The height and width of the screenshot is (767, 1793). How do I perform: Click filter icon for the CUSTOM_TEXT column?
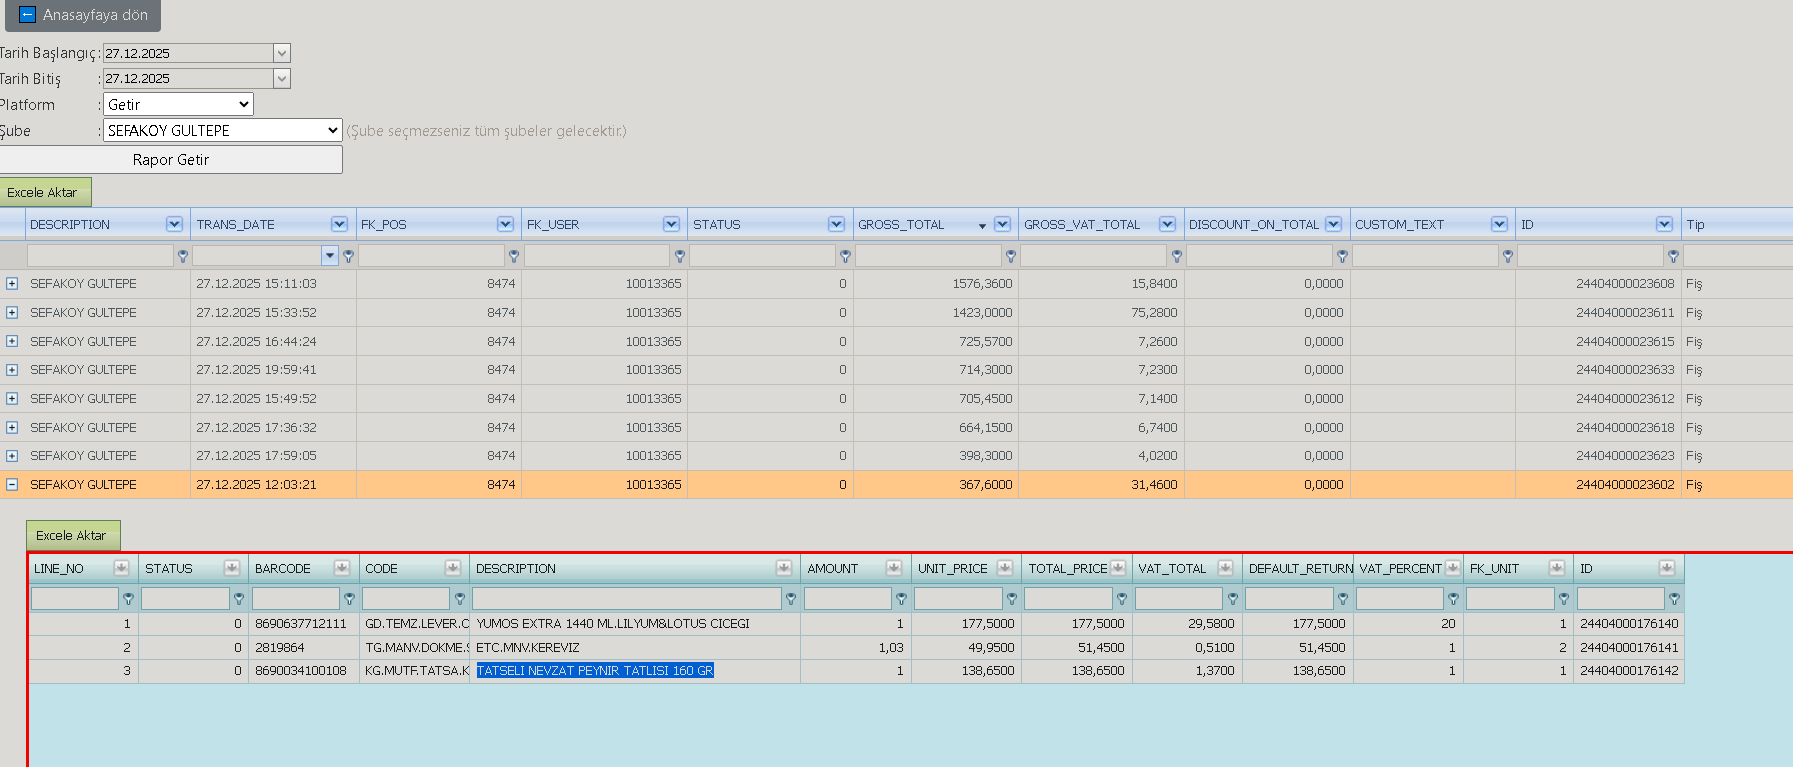click(x=1508, y=256)
